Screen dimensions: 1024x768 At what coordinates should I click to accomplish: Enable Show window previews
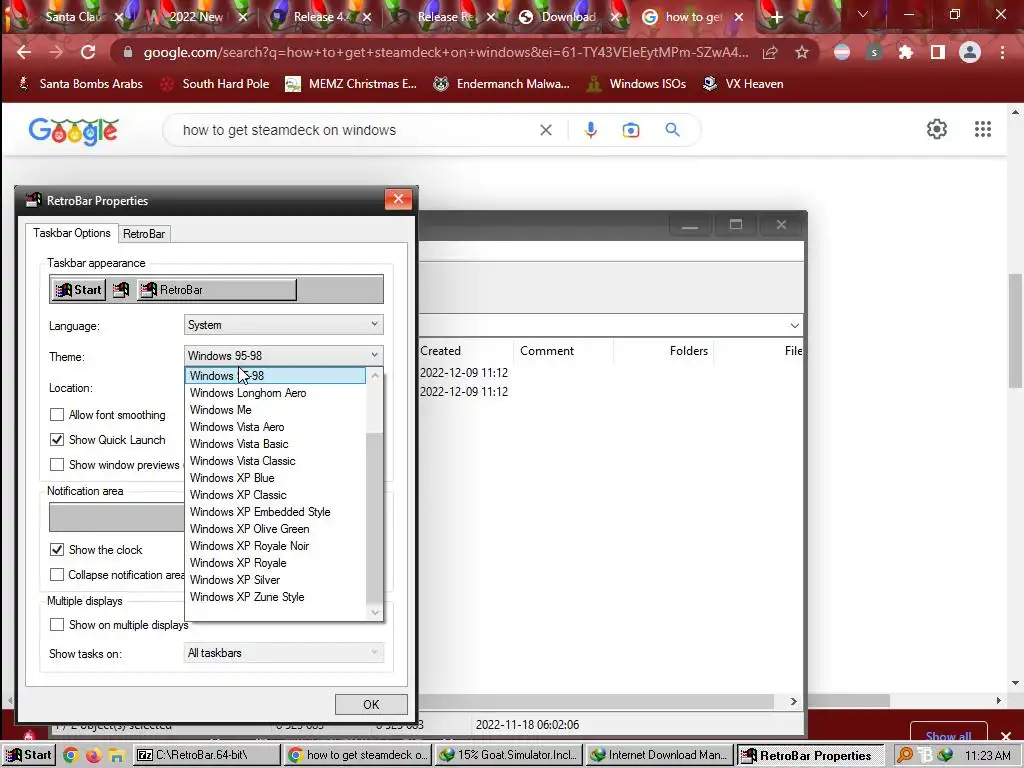pyautogui.click(x=57, y=464)
